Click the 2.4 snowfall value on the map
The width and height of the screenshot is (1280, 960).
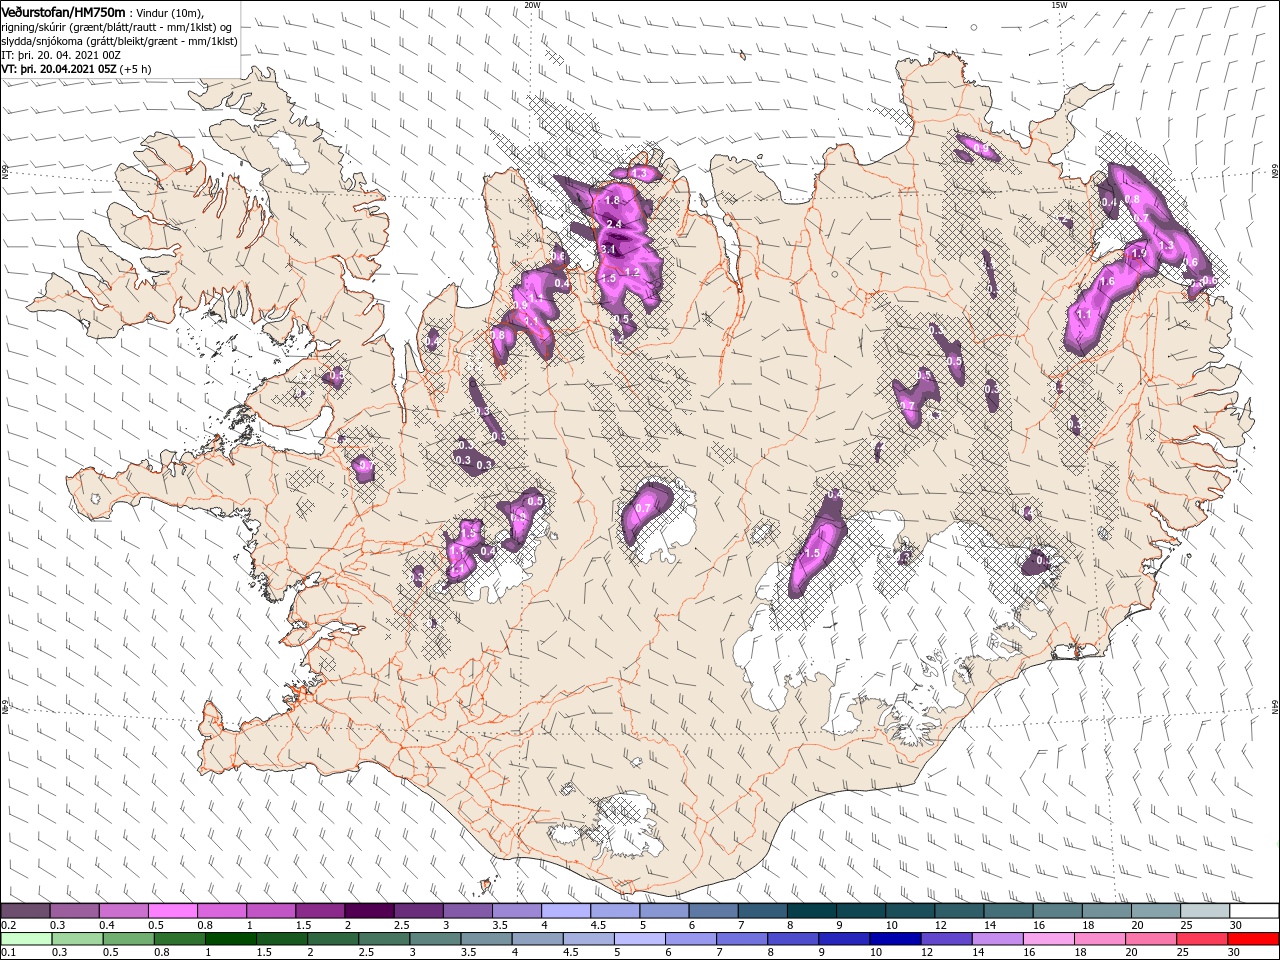point(614,223)
